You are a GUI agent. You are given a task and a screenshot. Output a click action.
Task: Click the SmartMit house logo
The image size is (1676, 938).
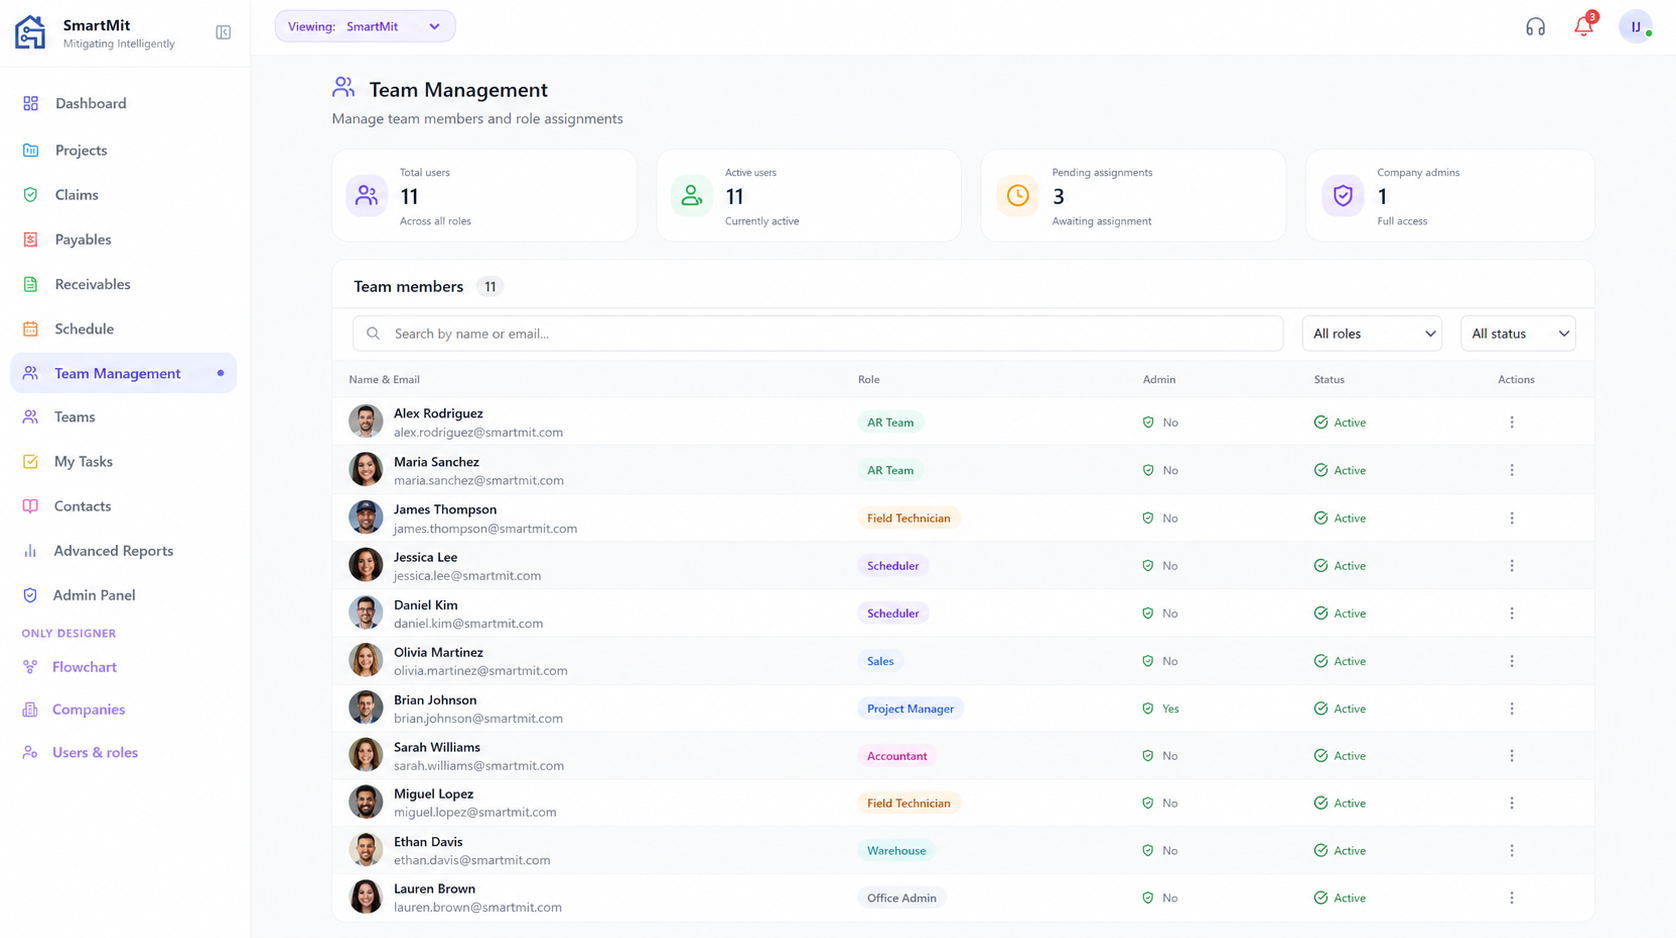coord(30,32)
